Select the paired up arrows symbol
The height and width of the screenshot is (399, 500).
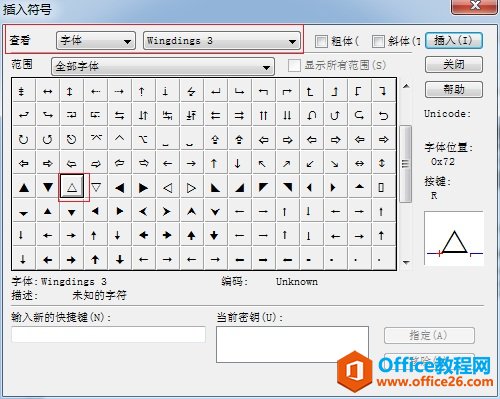click(x=263, y=115)
